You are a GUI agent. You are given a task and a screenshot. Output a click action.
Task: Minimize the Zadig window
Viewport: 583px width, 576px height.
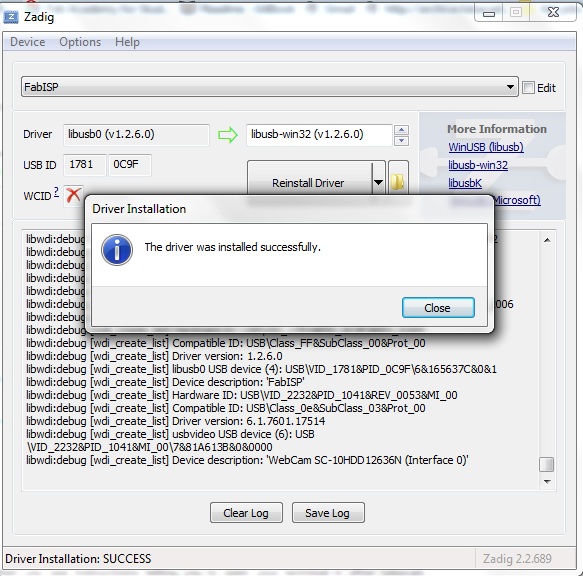click(489, 13)
